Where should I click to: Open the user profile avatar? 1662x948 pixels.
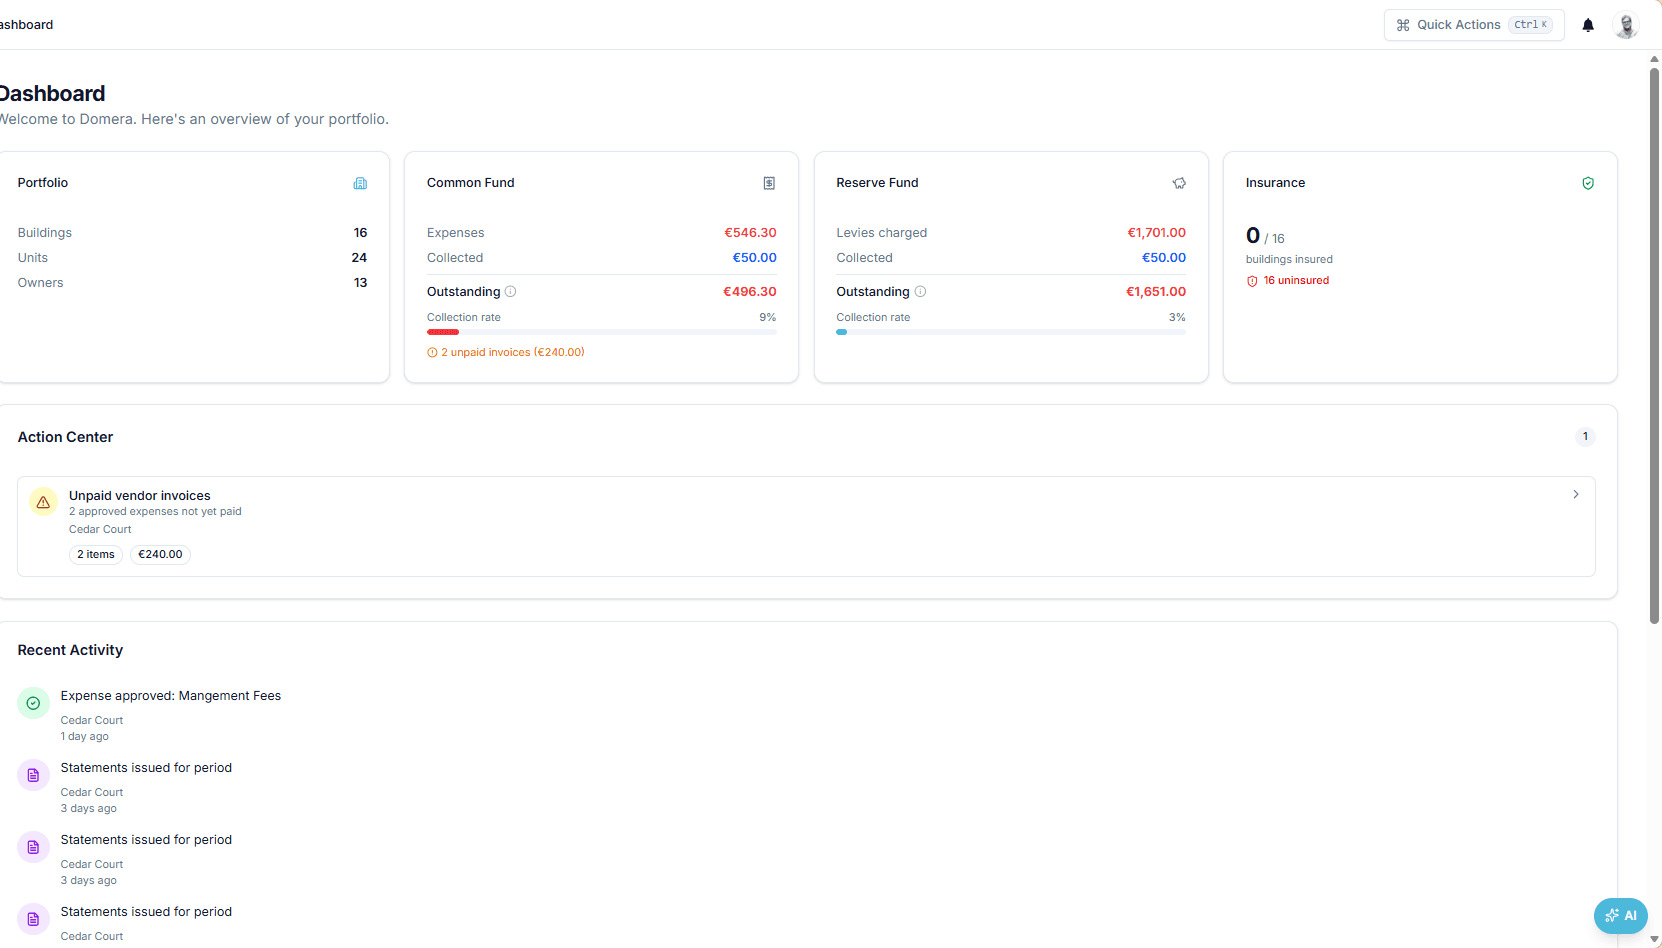1626,25
